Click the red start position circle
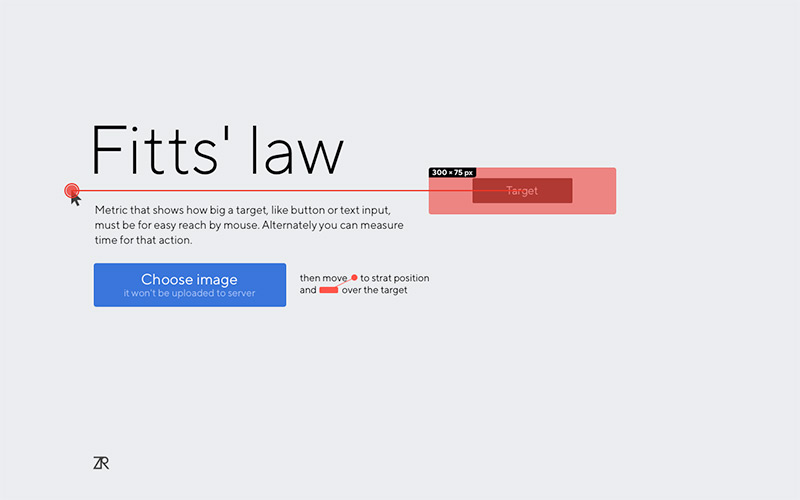 72,191
